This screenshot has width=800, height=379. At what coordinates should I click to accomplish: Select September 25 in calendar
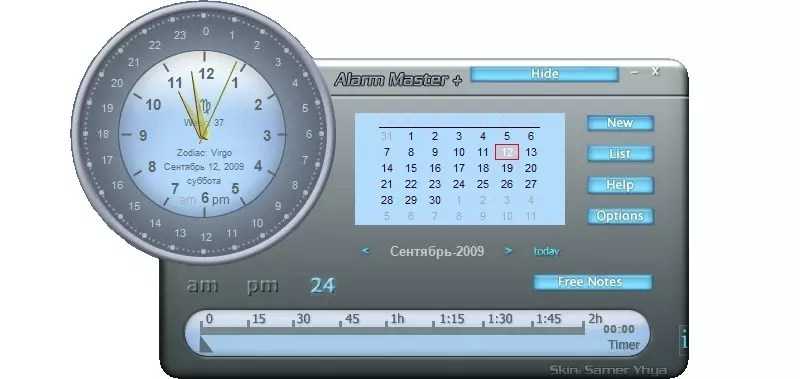point(483,184)
